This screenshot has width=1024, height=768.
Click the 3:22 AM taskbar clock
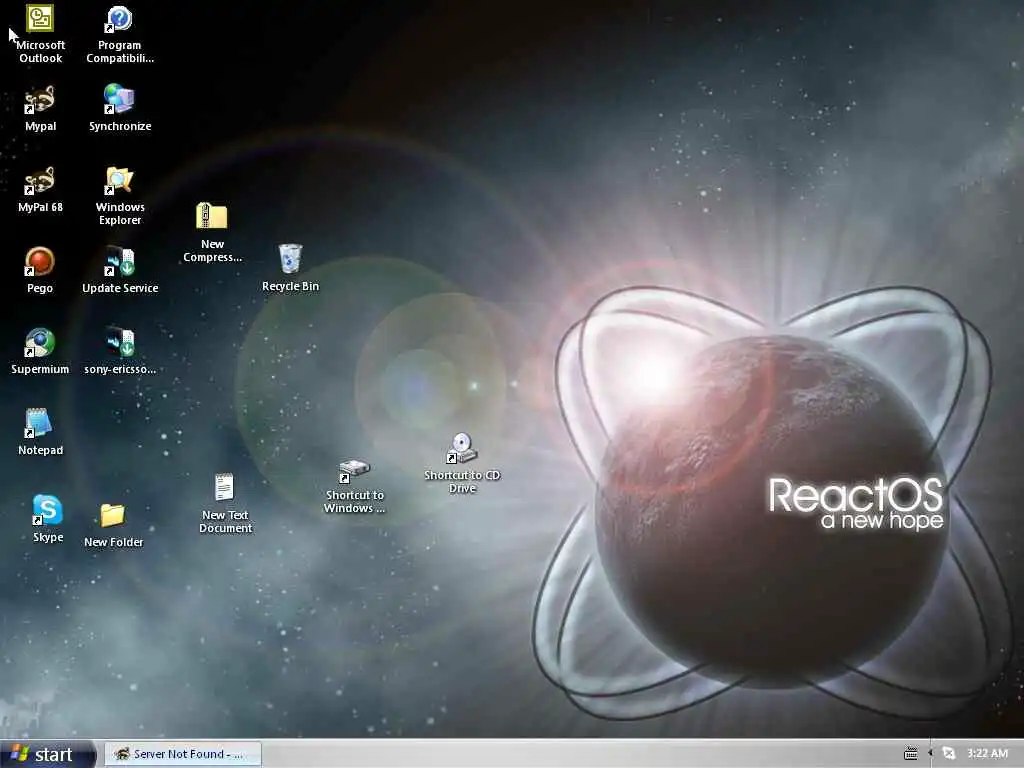click(987, 754)
